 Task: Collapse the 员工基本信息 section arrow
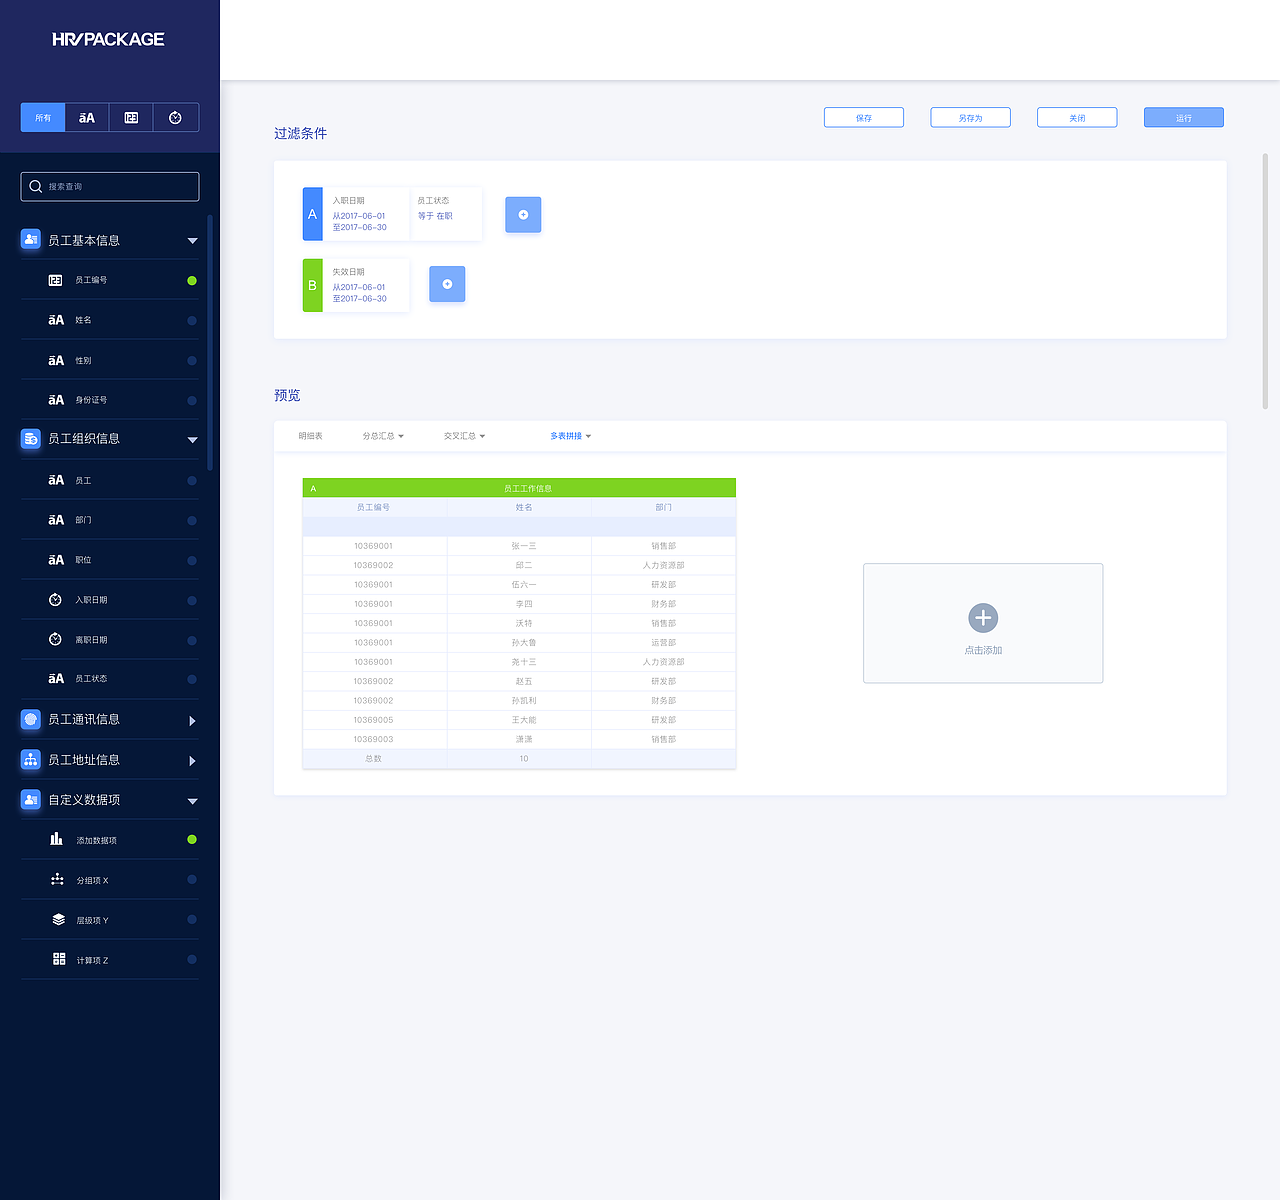click(192, 241)
